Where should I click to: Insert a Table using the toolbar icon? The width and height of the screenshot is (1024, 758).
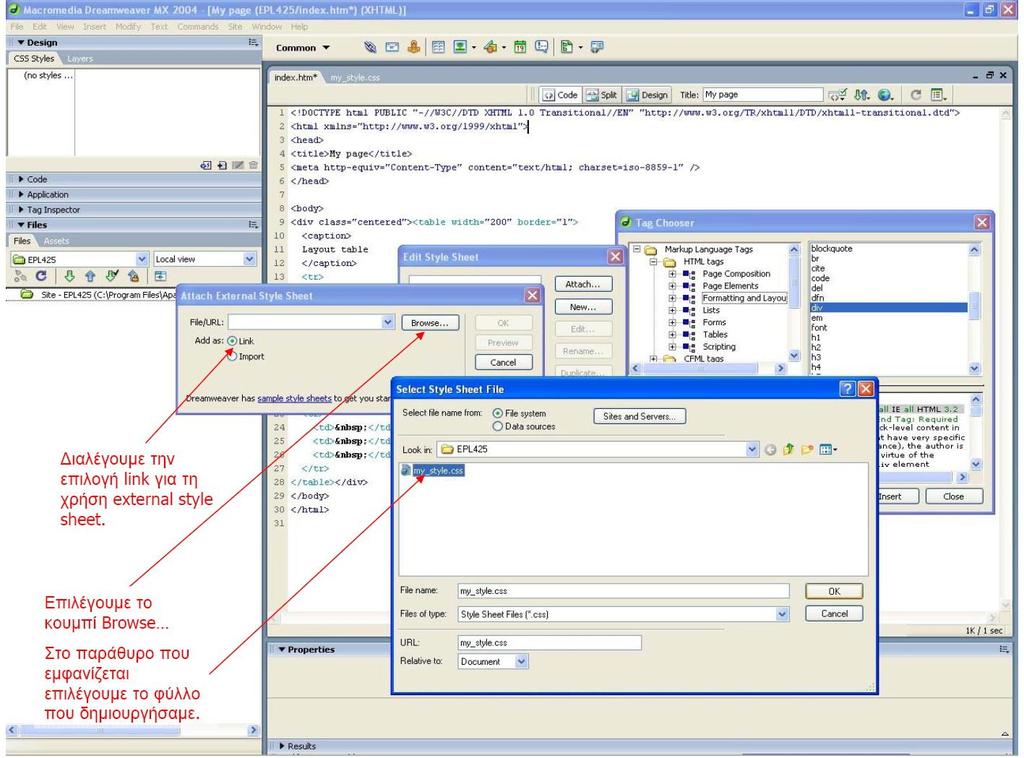[x=438, y=47]
